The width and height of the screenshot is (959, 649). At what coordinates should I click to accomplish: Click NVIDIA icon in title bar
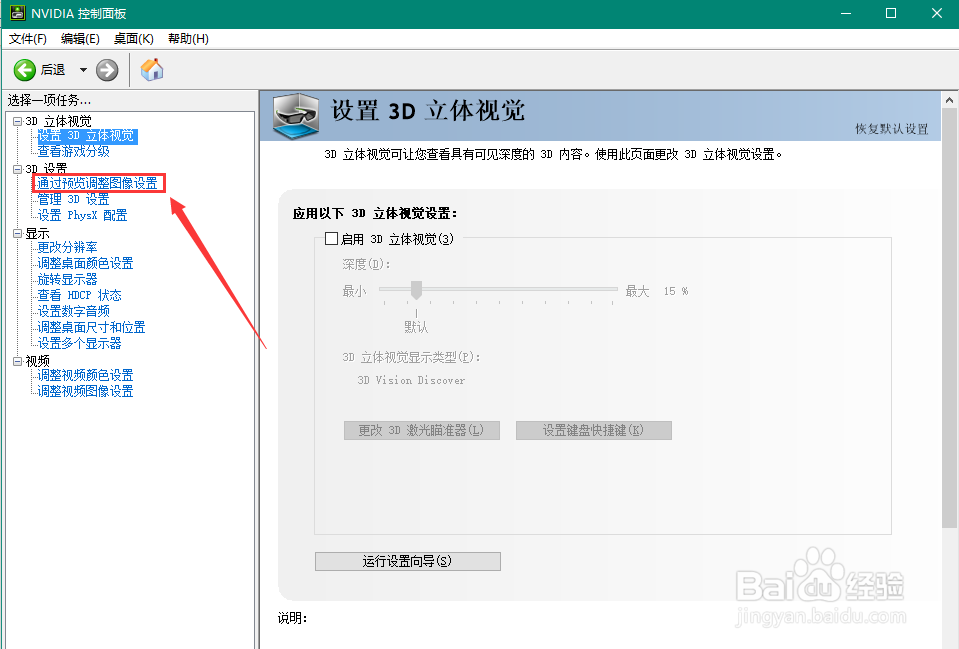coord(18,13)
